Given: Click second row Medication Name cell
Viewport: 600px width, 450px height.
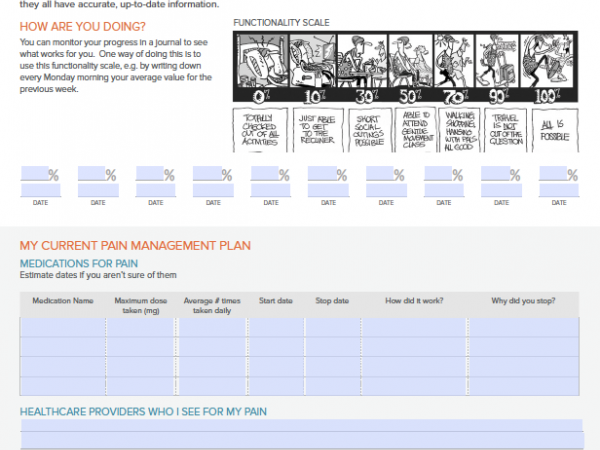Looking at the screenshot, I should (x=63, y=347).
